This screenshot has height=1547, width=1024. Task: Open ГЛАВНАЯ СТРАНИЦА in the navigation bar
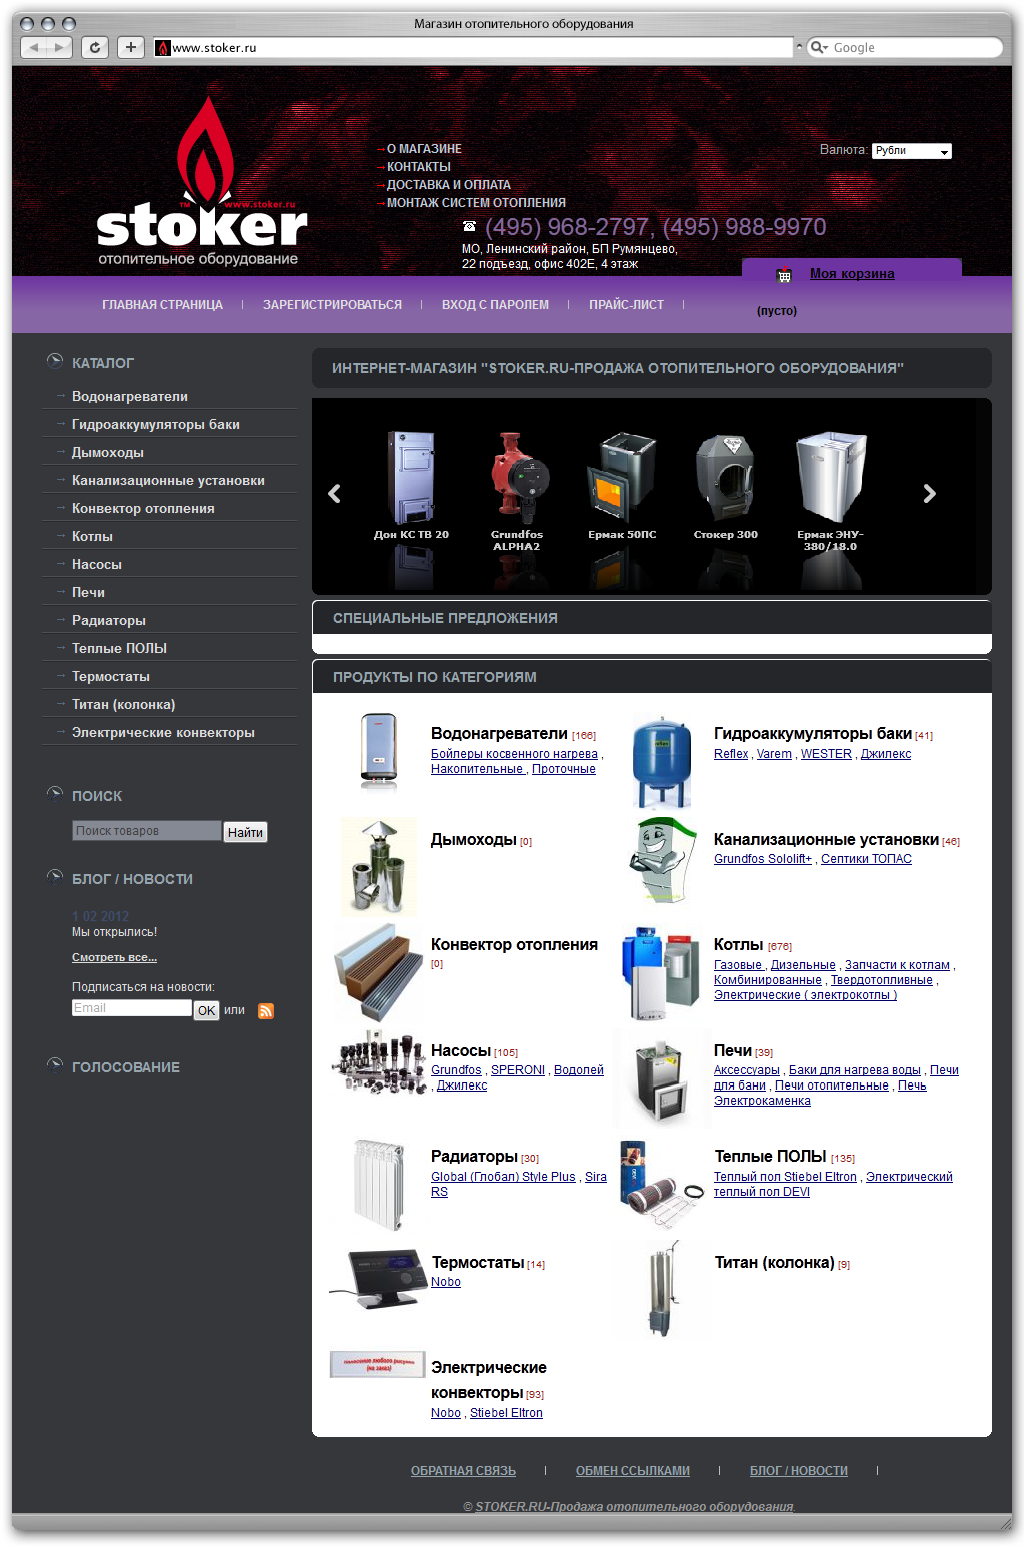click(x=162, y=305)
